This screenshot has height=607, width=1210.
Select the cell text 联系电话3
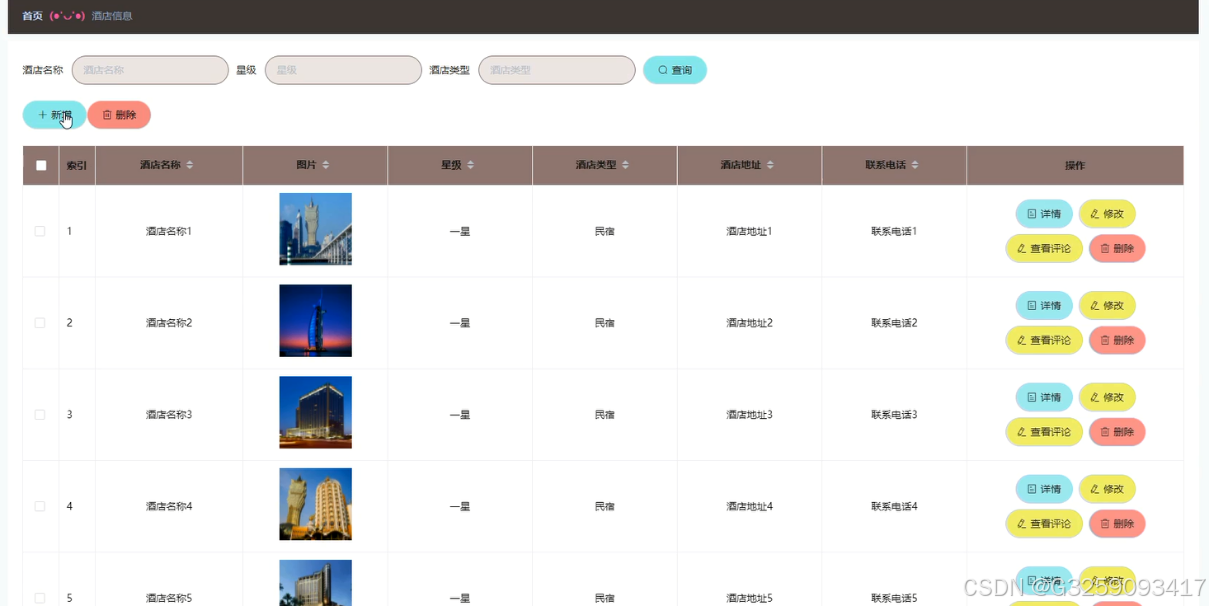pos(894,414)
